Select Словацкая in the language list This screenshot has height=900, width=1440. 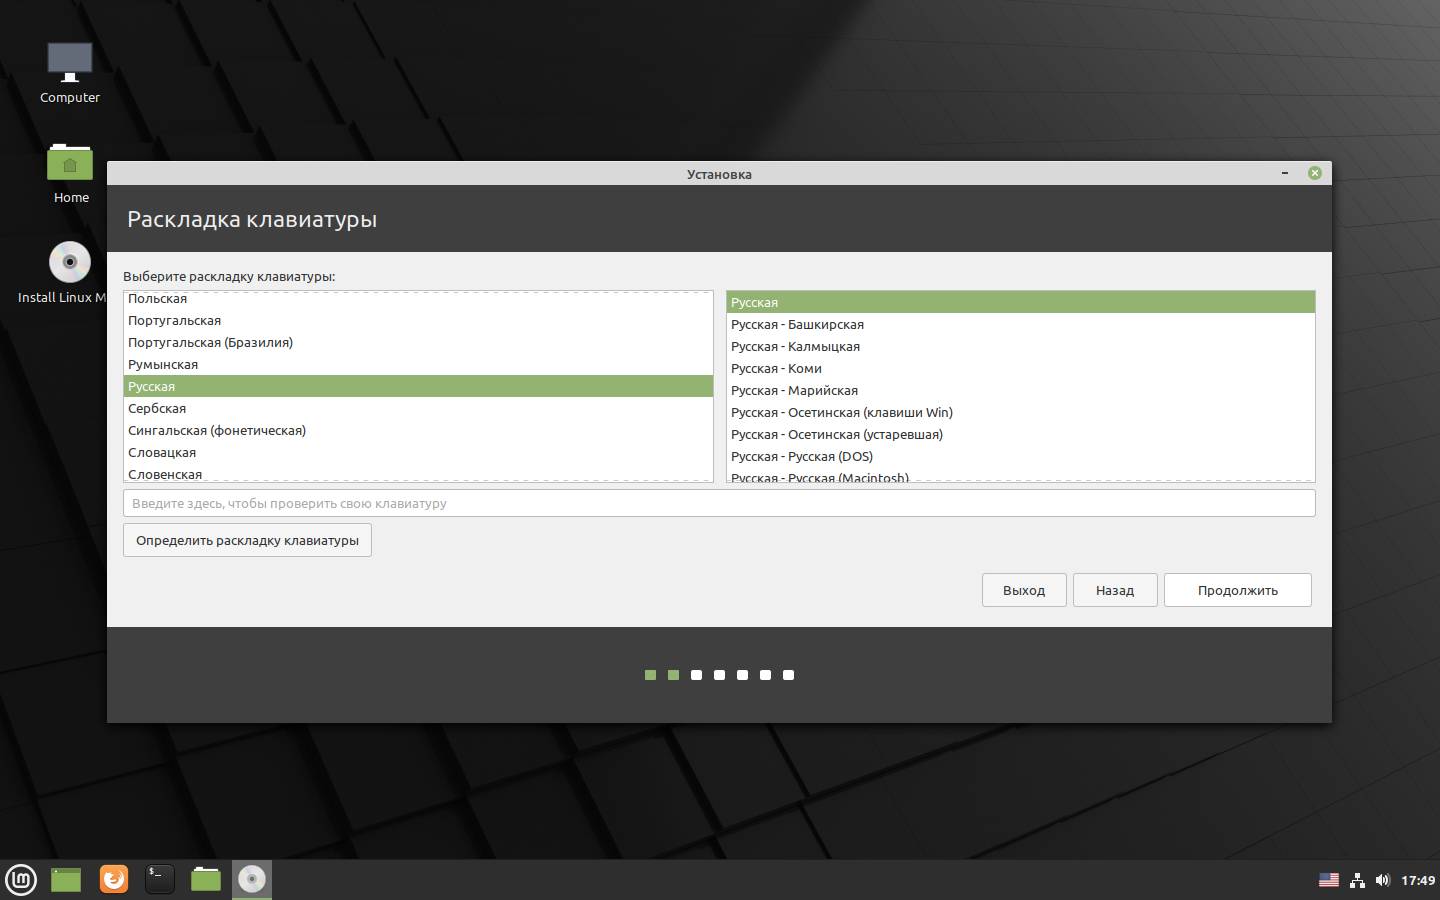[162, 452]
